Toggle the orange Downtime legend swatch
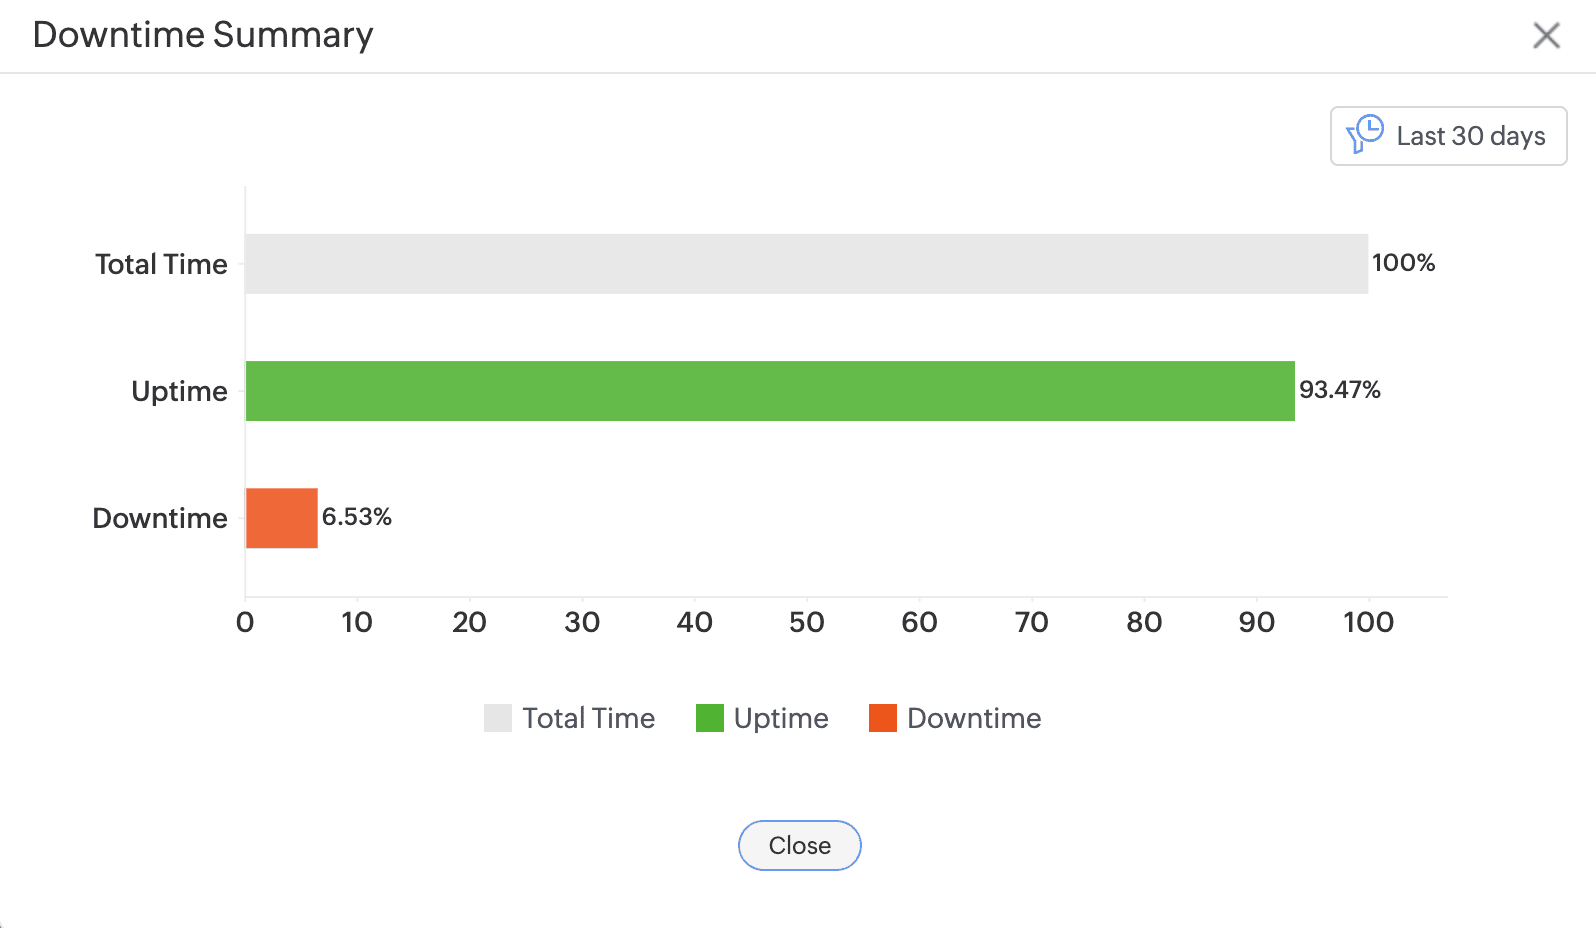Screen dimensions: 1596x928 (883, 718)
